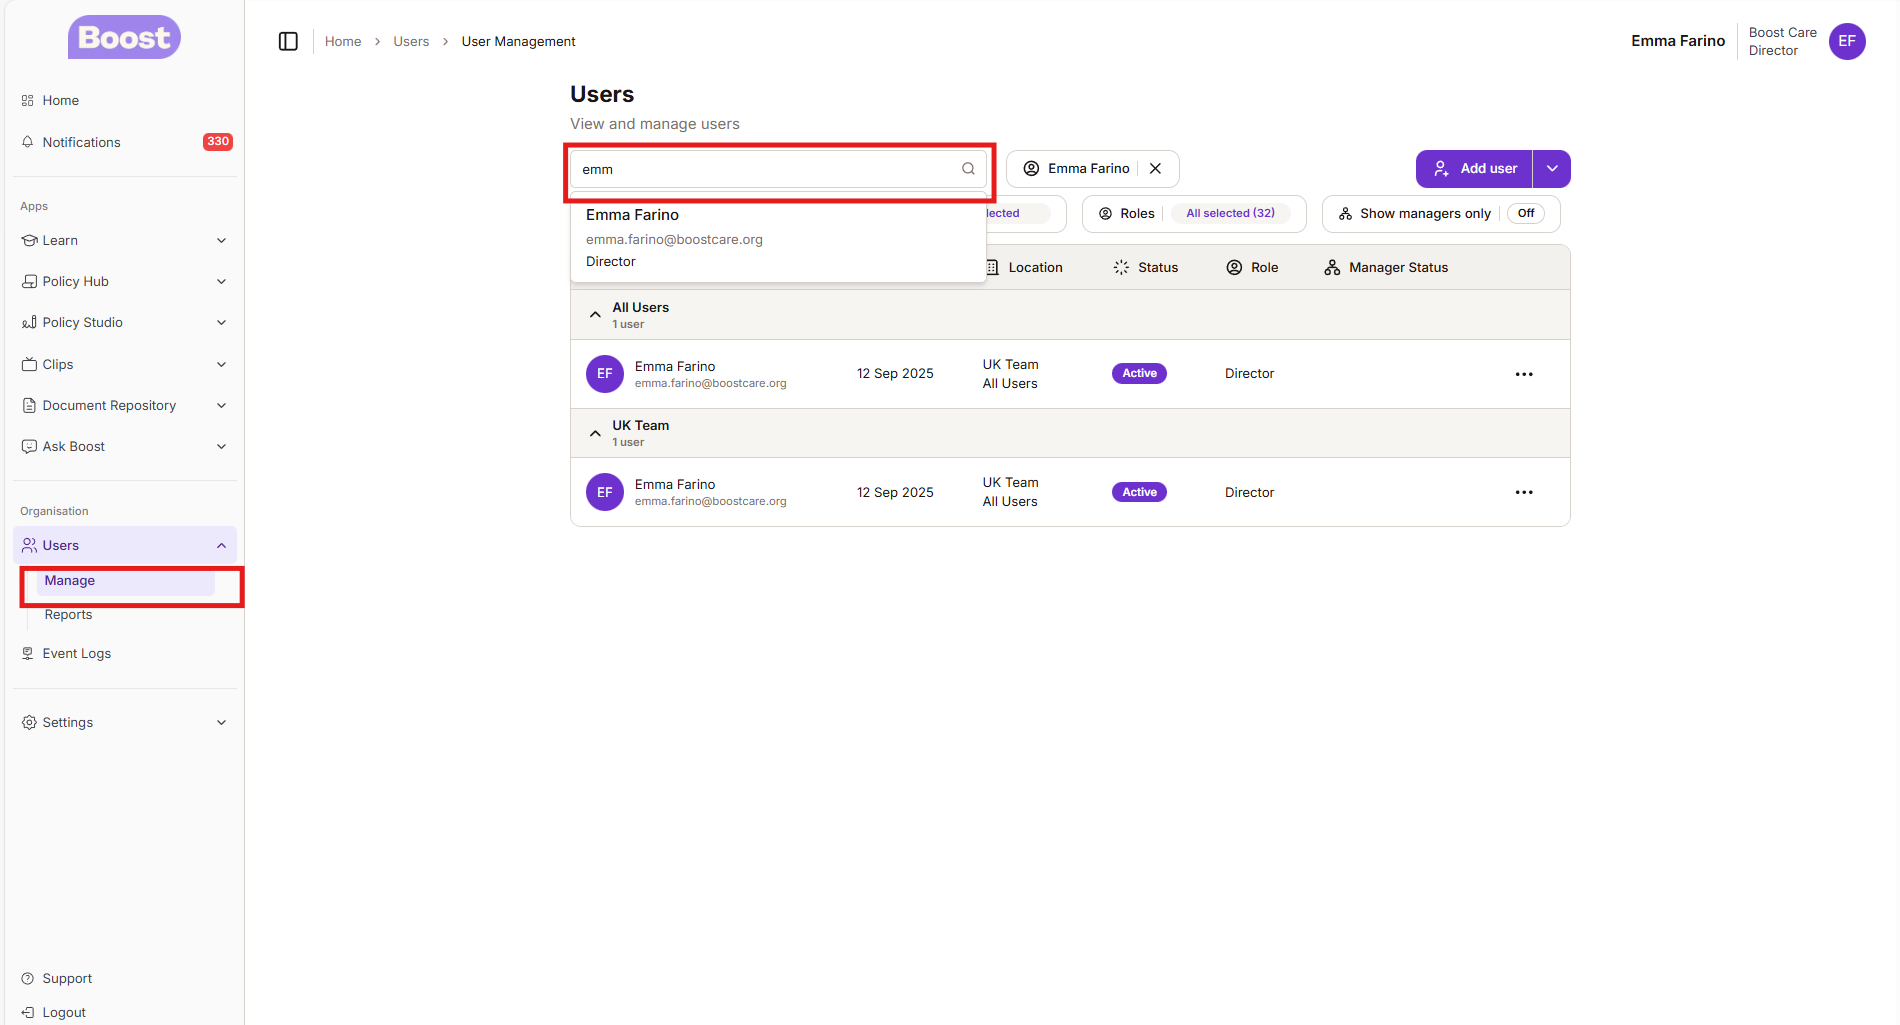Image resolution: width=1900 pixels, height=1025 pixels.
Task: Collapse the Users sidebar section chevron
Action: pyautogui.click(x=221, y=545)
